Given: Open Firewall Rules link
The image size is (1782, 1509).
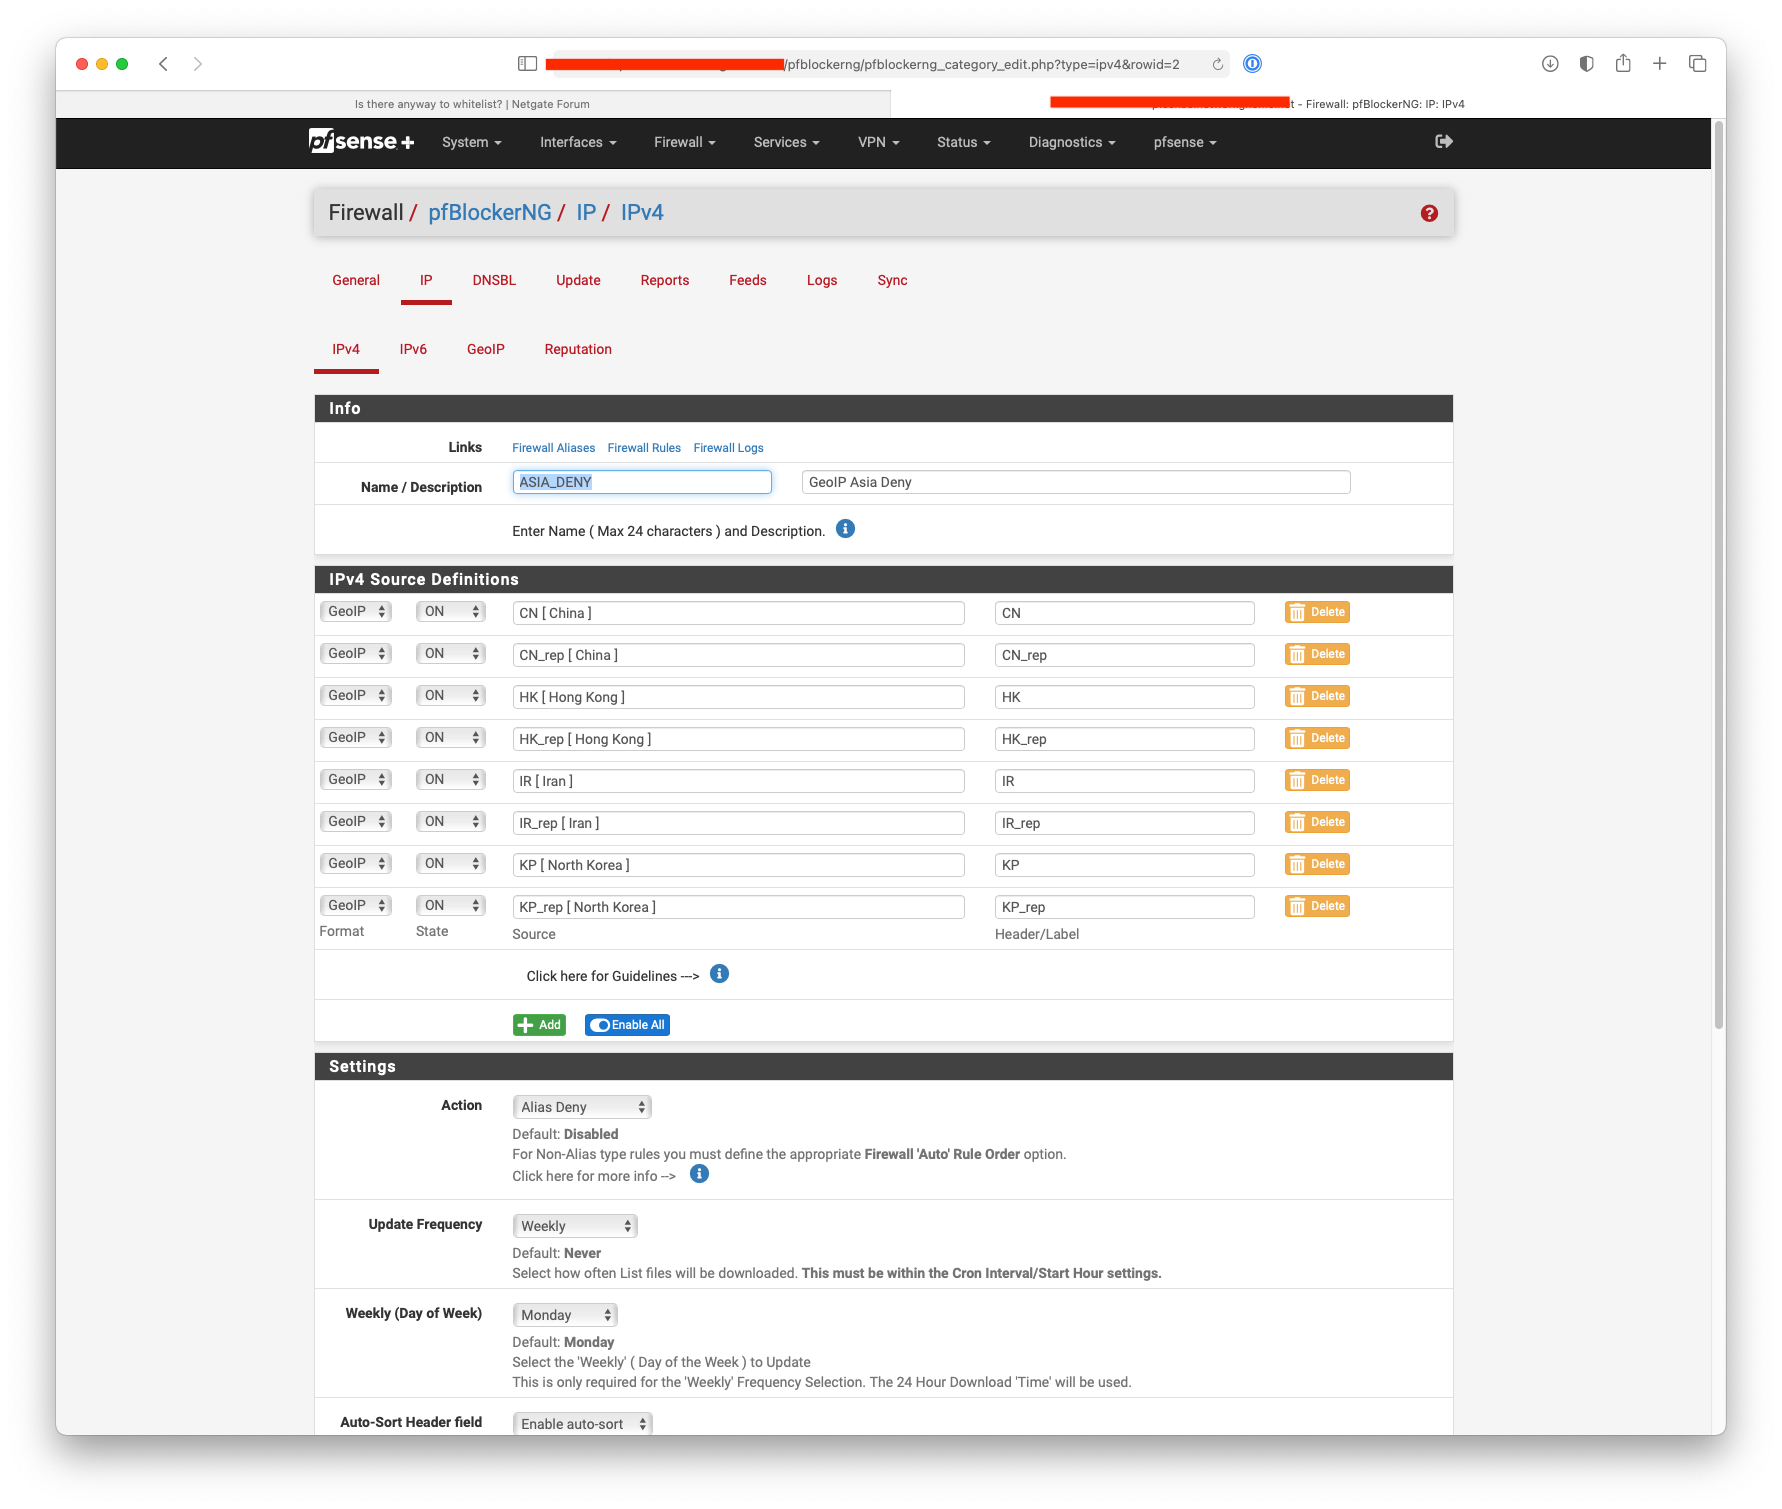Looking at the screenshot, I should [x=644, y=448].
